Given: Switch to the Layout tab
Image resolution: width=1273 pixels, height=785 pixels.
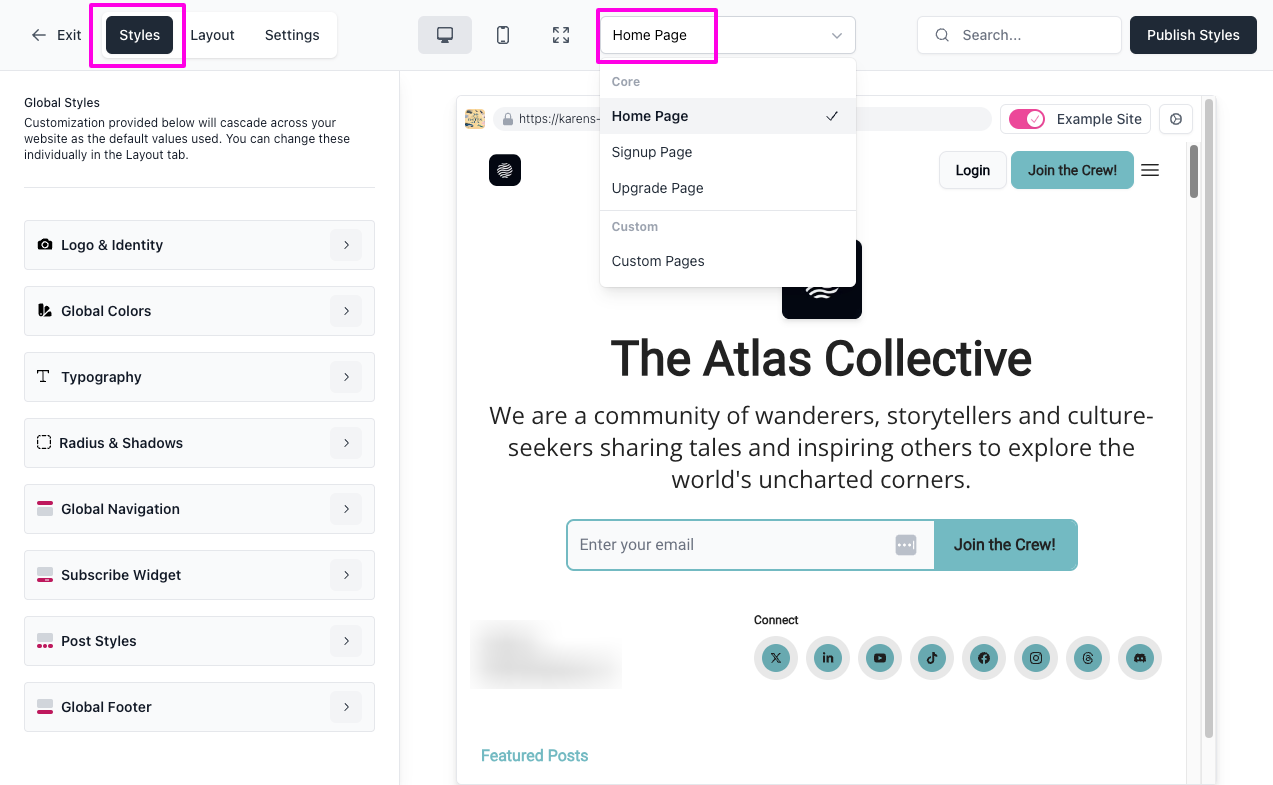Looking at the screenshot, I should [x=212, y=35].
